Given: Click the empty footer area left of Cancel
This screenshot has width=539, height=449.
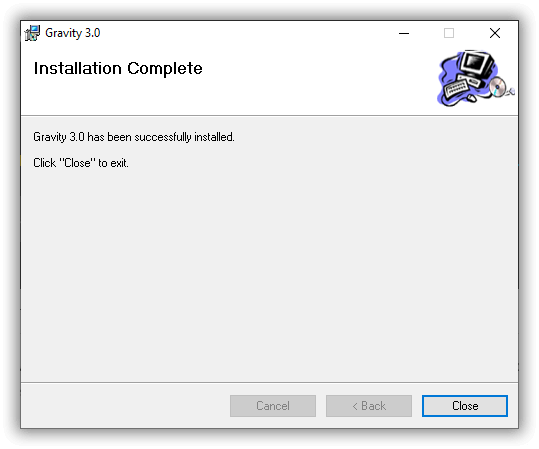Looking at the screenshot, I should tap(125, 406).
